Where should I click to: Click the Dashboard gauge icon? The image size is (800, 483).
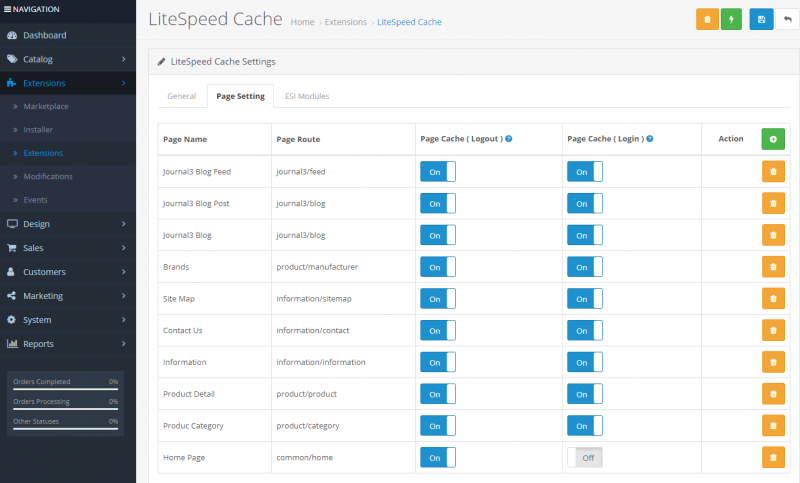(12, 35)
